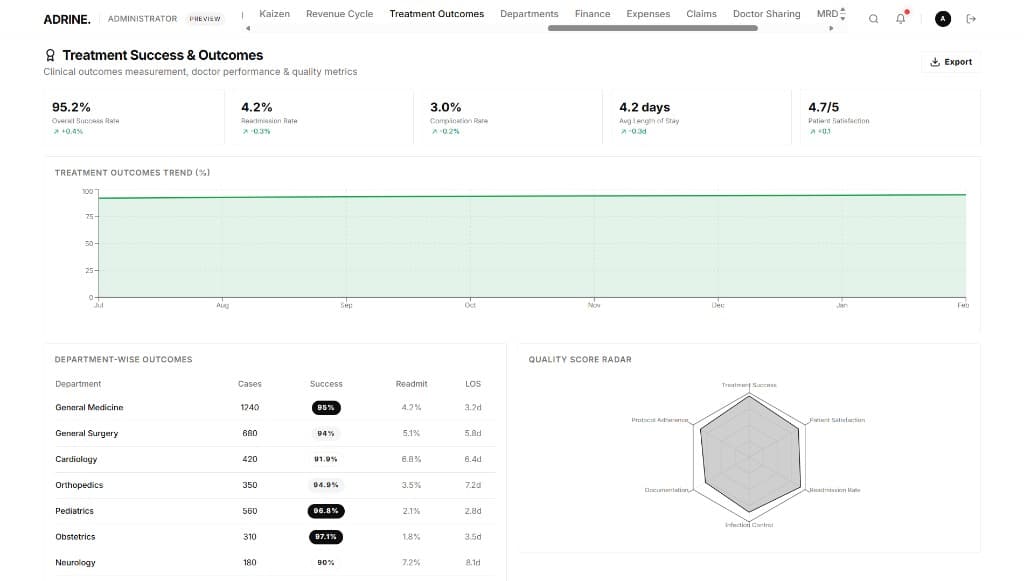
Task: Click the tab bar right scroll arrow
Action: point(831,29)
